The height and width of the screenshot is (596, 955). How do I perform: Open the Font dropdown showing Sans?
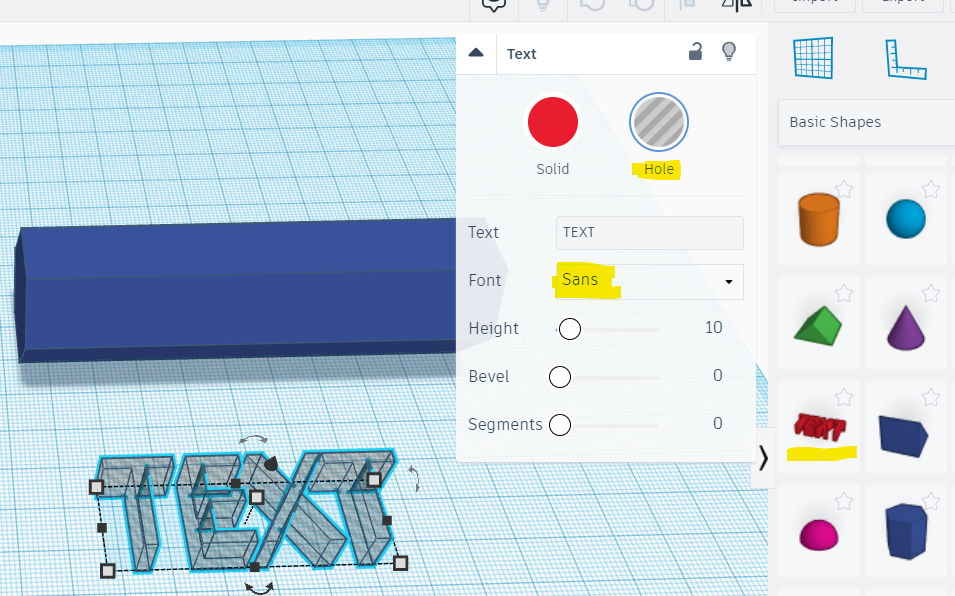pyautogui.click(x=649, y=281)
